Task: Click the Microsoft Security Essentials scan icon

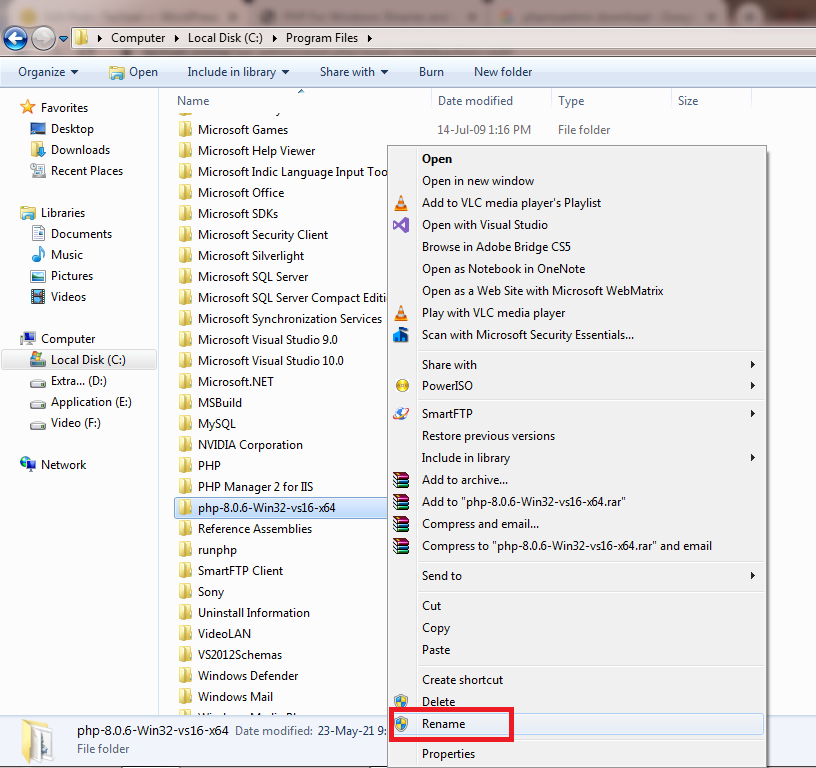Action: click(401, 335)
